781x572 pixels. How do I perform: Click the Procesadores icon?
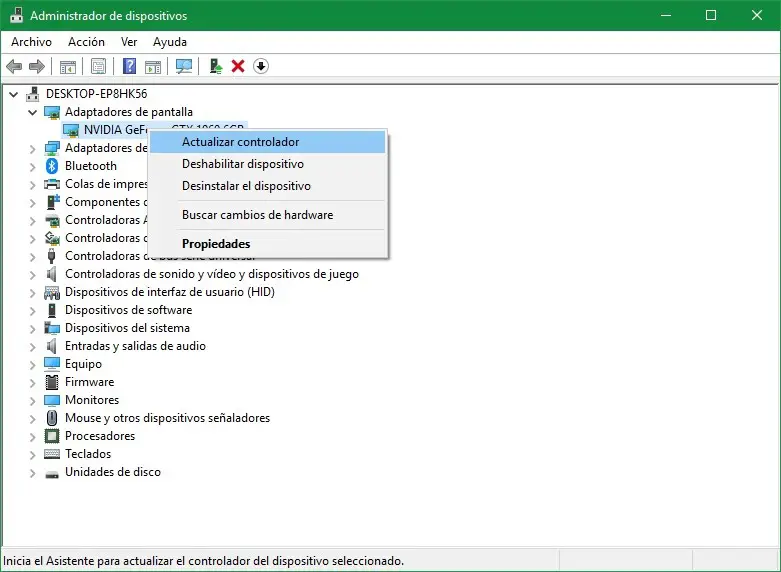[x=52, y=436]
